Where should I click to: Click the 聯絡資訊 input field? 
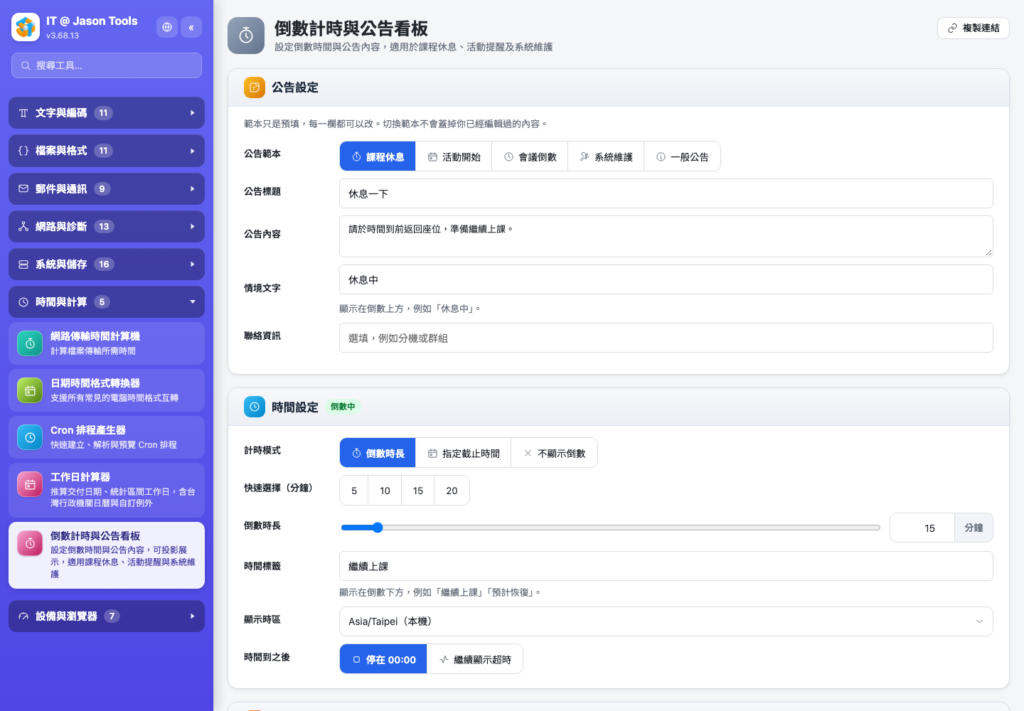(x=666, y=338)
